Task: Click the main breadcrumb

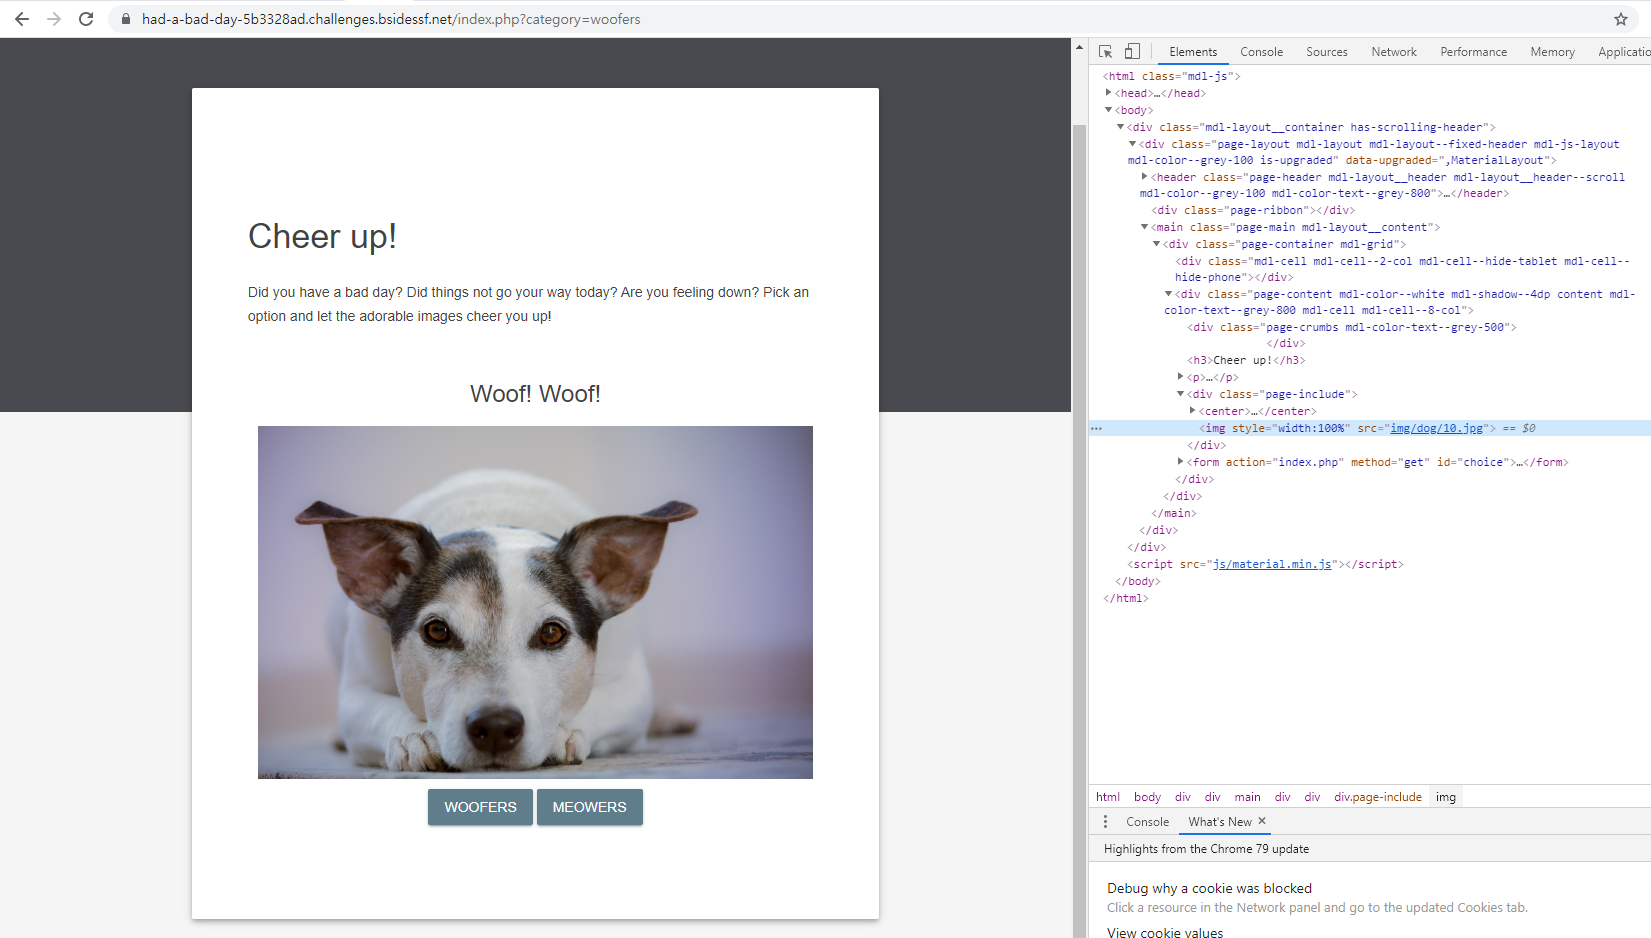Action: pyautogui.click(x=1247, y=797)
